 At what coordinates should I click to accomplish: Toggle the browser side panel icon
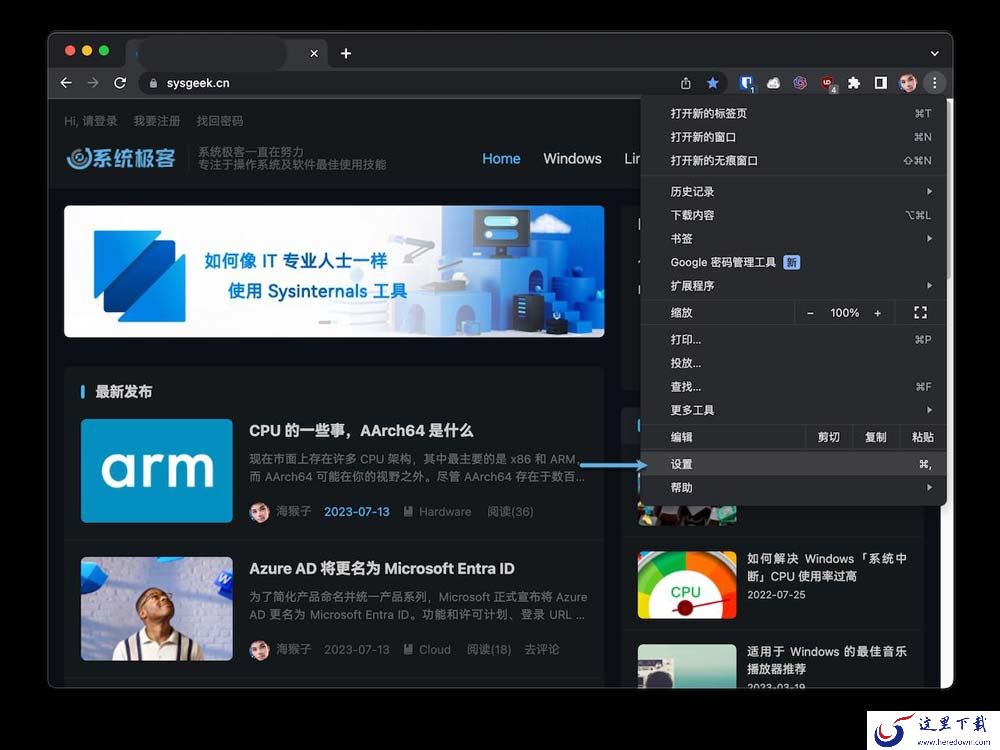point(880,83)
